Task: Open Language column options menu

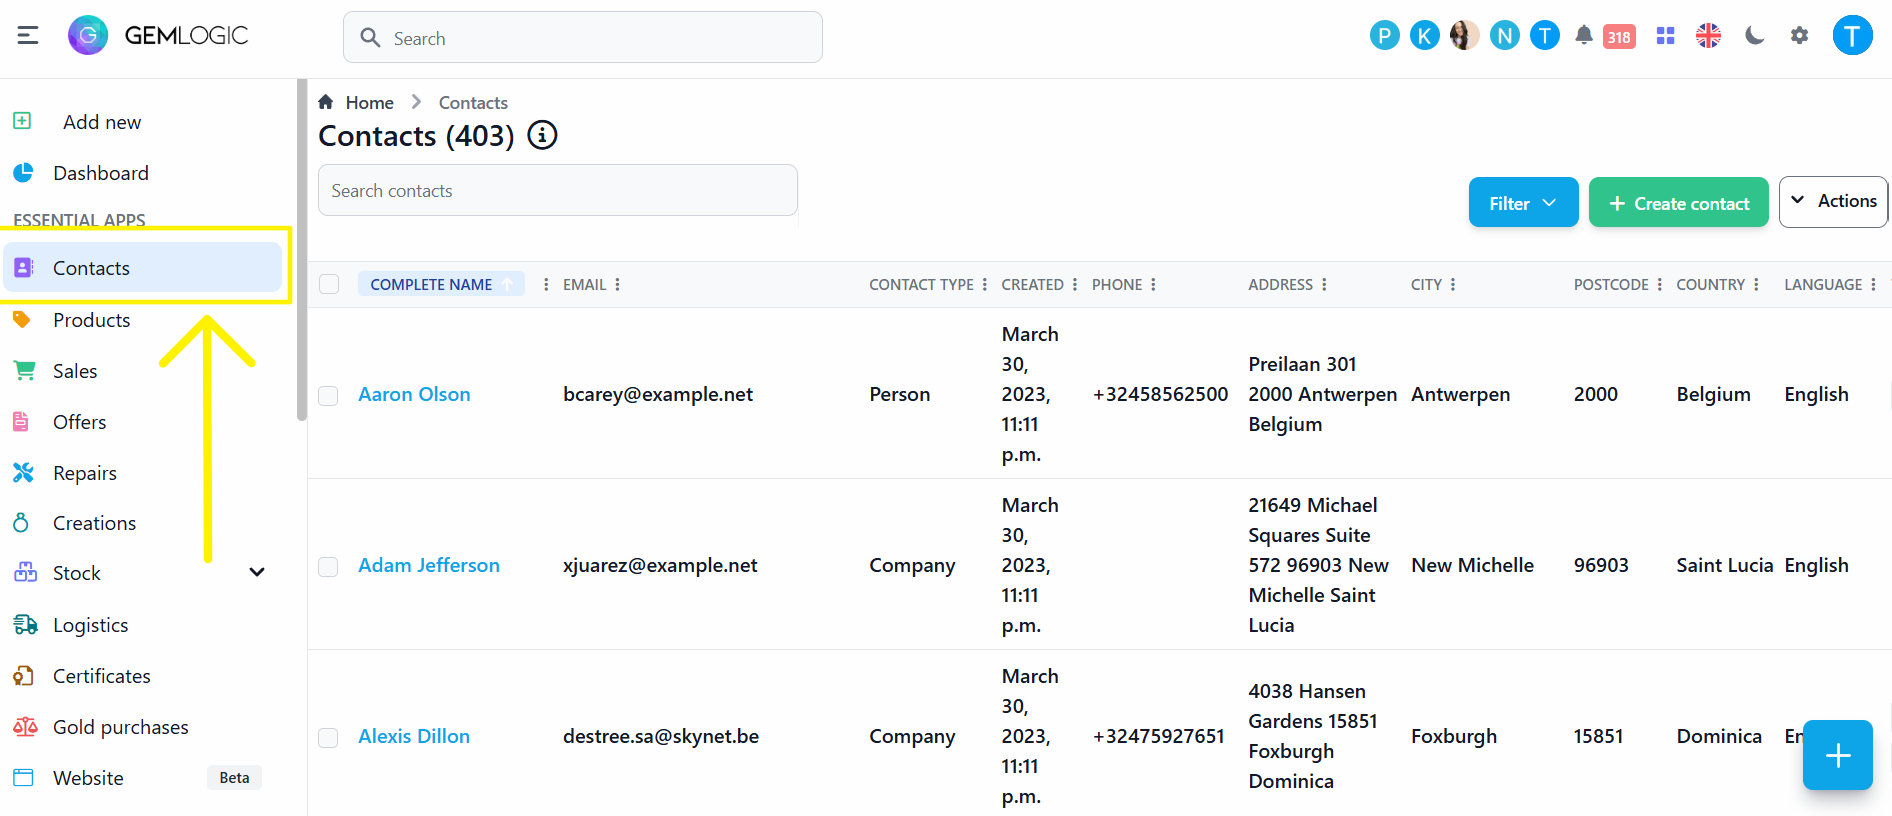Action: pyautogui.click(x=1873, y=285)
